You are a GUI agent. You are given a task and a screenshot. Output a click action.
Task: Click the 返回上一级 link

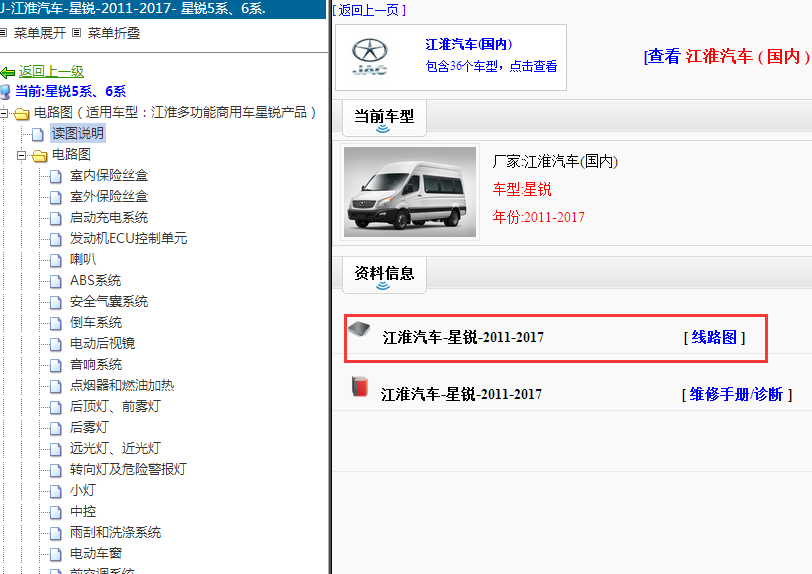click(51, 71)
